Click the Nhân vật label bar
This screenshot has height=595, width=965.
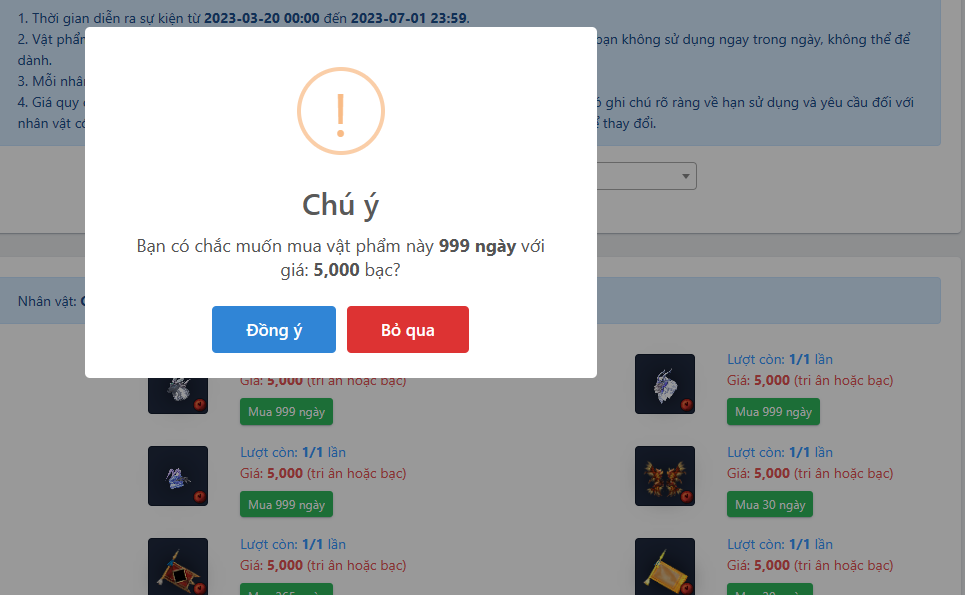click(470, 301)
